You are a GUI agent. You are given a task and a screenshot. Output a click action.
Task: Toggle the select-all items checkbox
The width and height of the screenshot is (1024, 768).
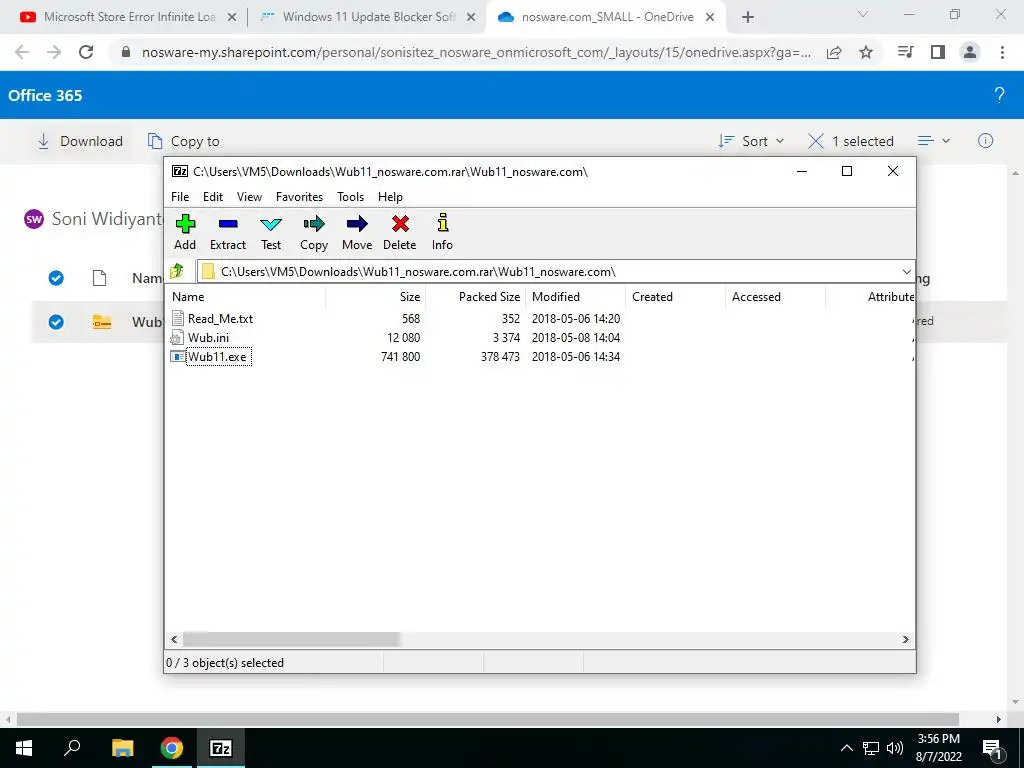click(x=56, y=278)
